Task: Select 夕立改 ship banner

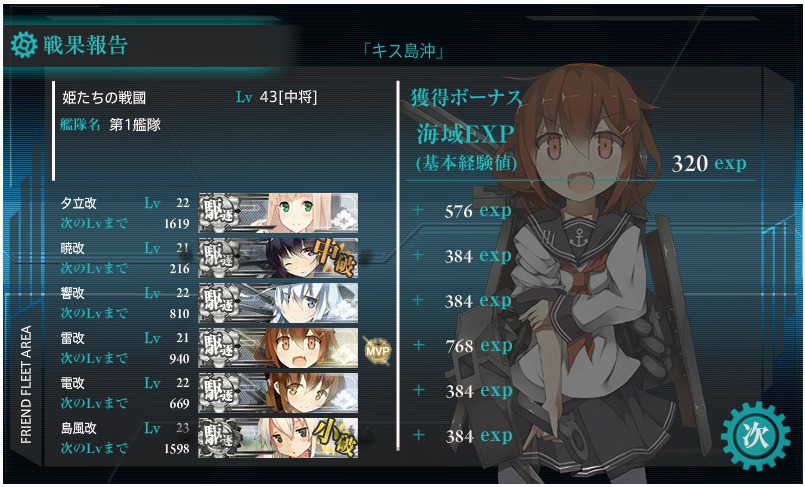Action: coord(278,213)
